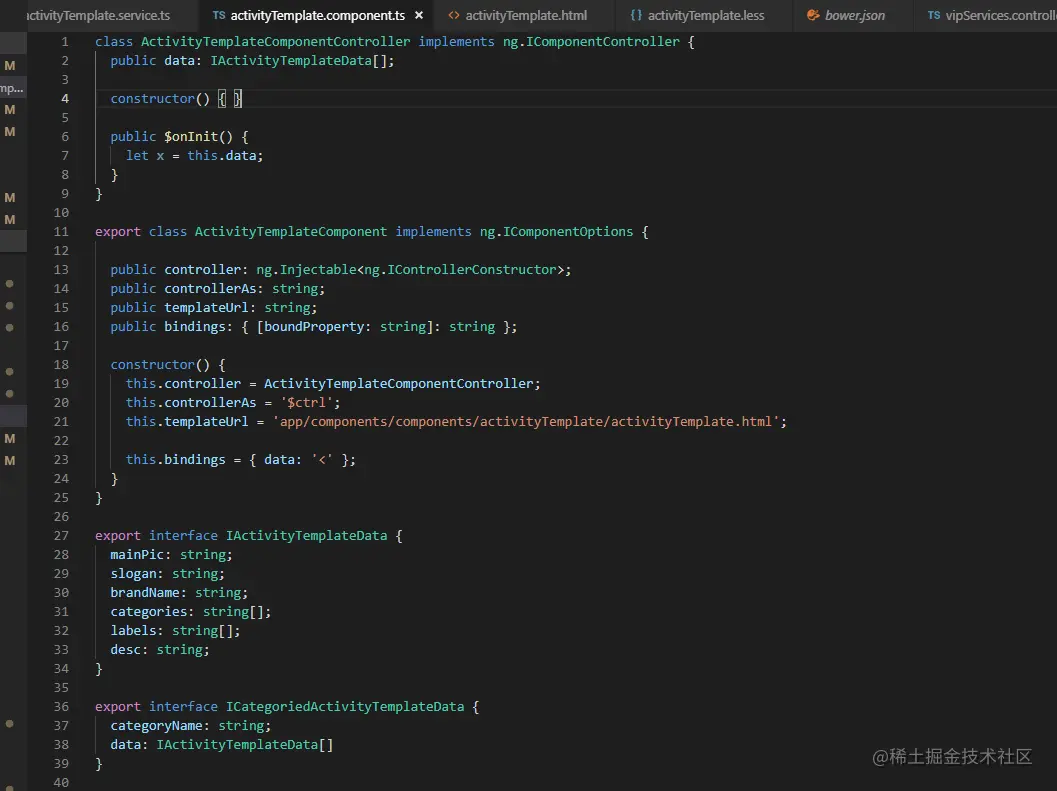Image resolution: width=1057 pixels, height=791 pixels.
Task: Place cursor on 'constructor' in line 4
Action: click(x=152, y=98)
